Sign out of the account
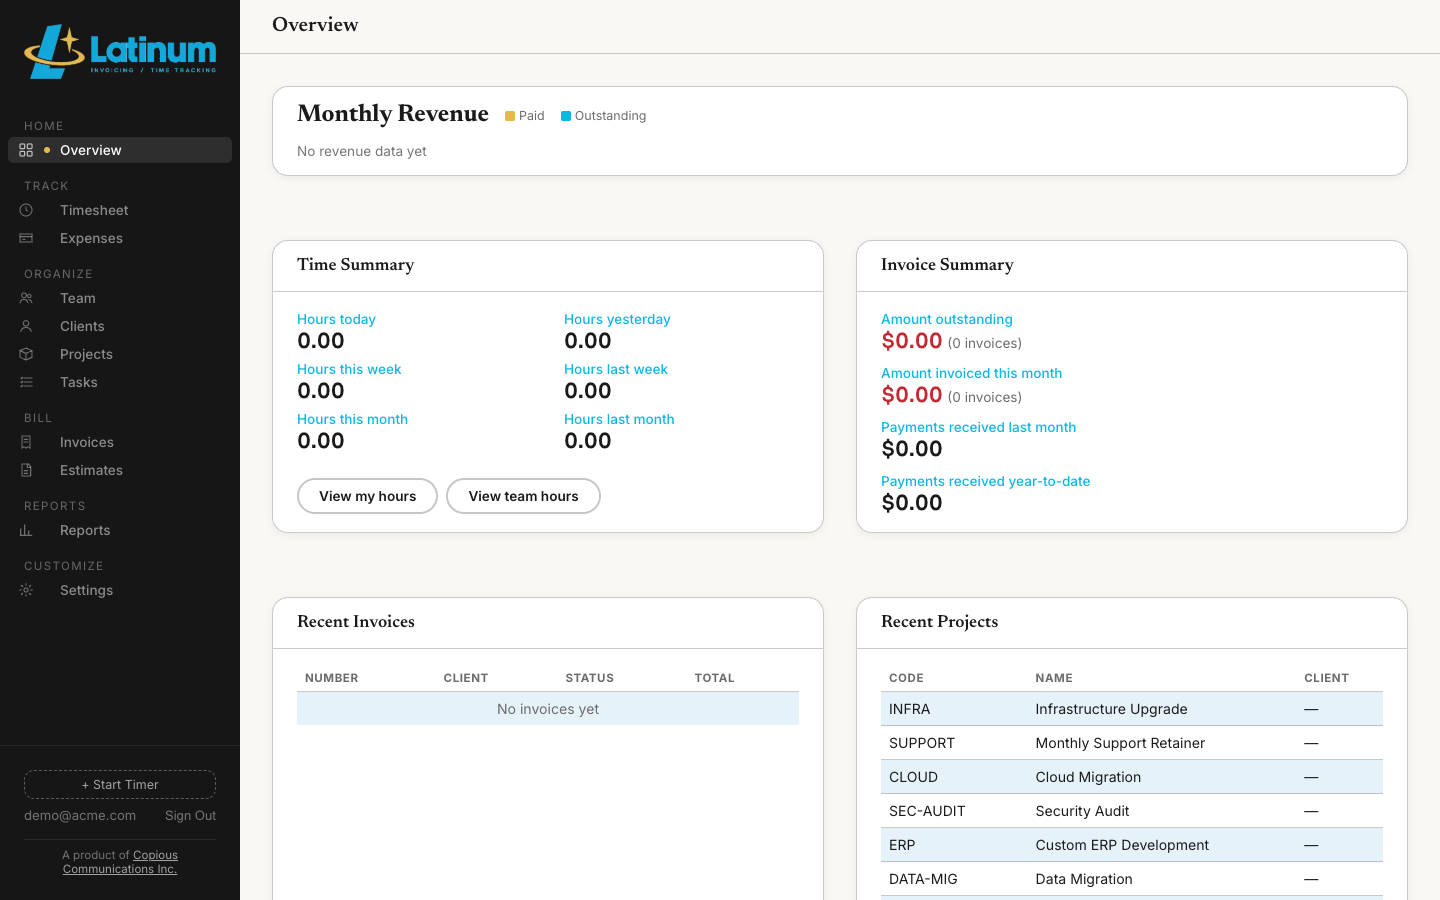Screen dimensions: 1440x900 coord(190,816)
